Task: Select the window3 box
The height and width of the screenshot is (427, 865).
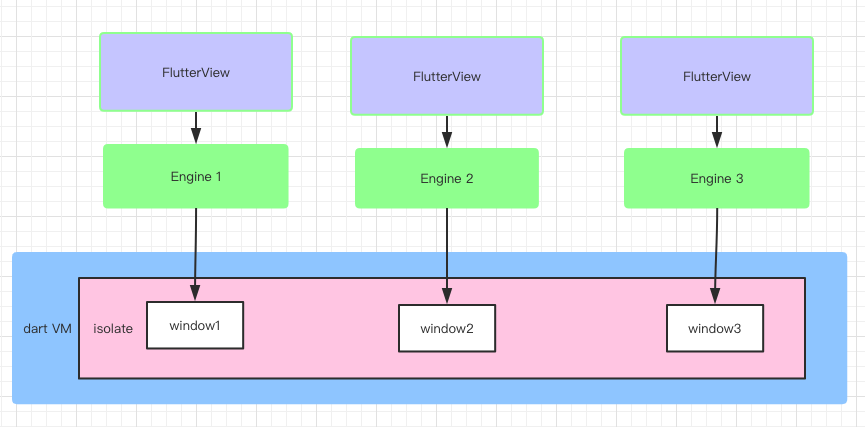Action: pyautogui.click(x=715, y=328)
